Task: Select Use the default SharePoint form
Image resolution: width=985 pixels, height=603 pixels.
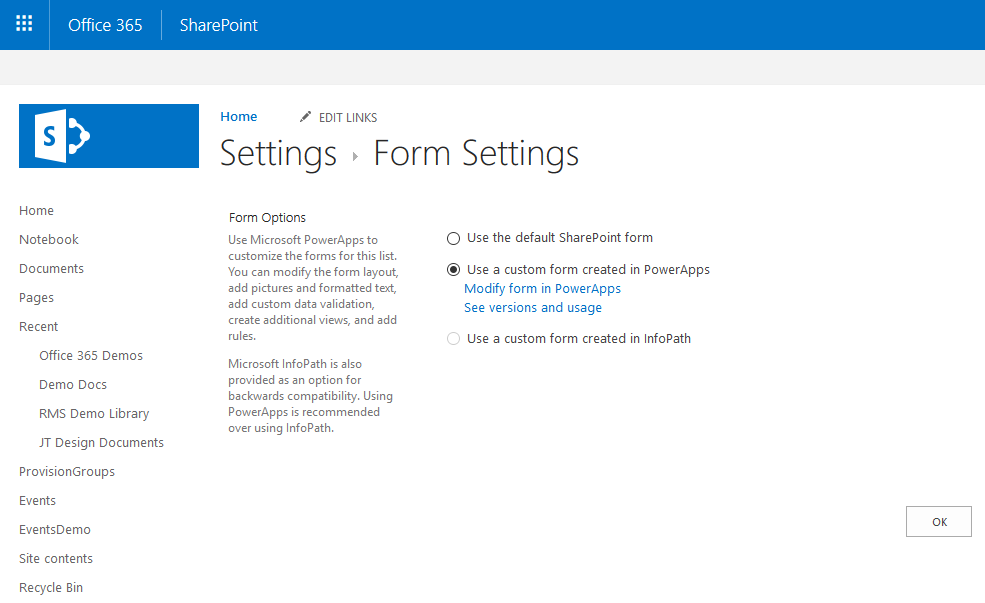Action: click(x=453, y=238)
